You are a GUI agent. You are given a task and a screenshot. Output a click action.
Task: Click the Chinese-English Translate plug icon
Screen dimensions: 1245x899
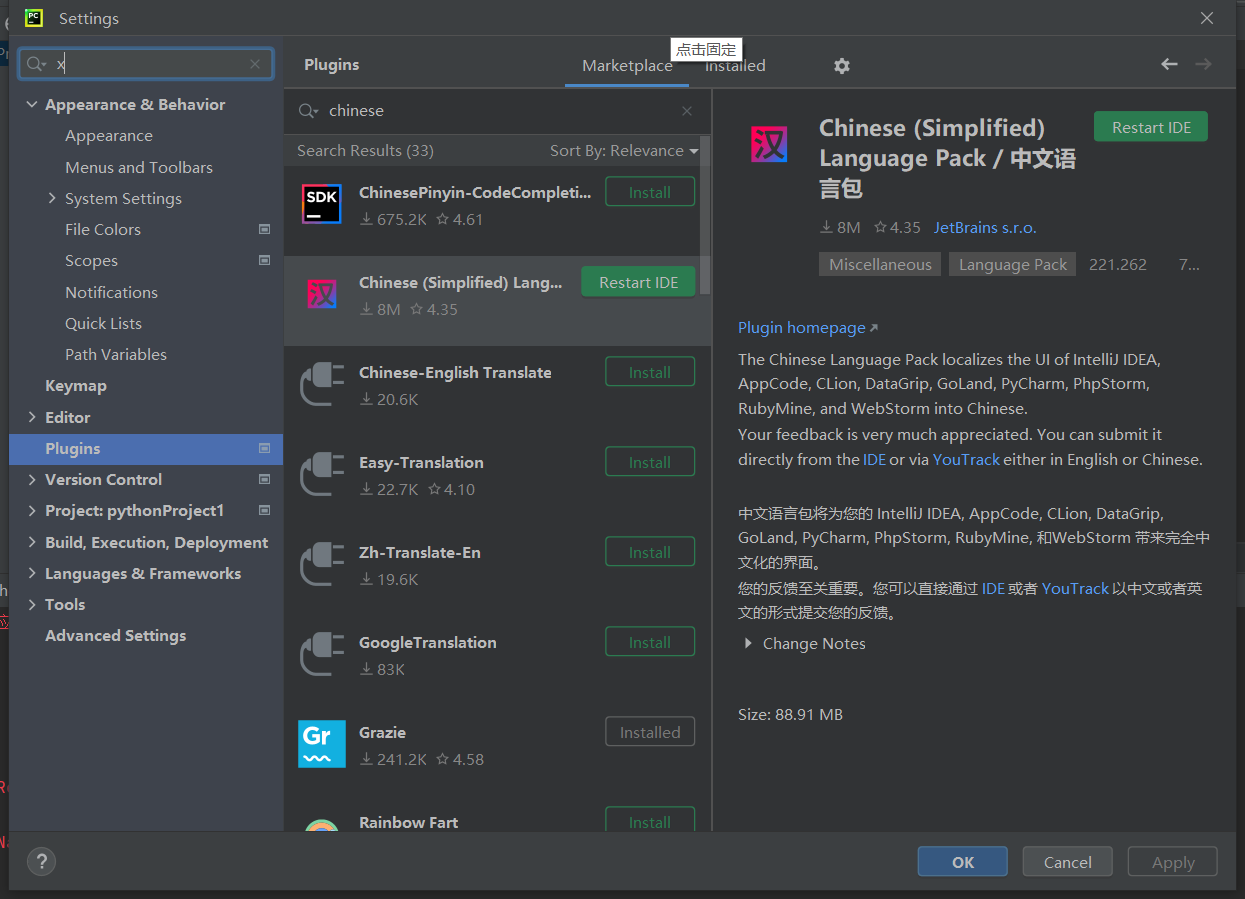point(322,384)
